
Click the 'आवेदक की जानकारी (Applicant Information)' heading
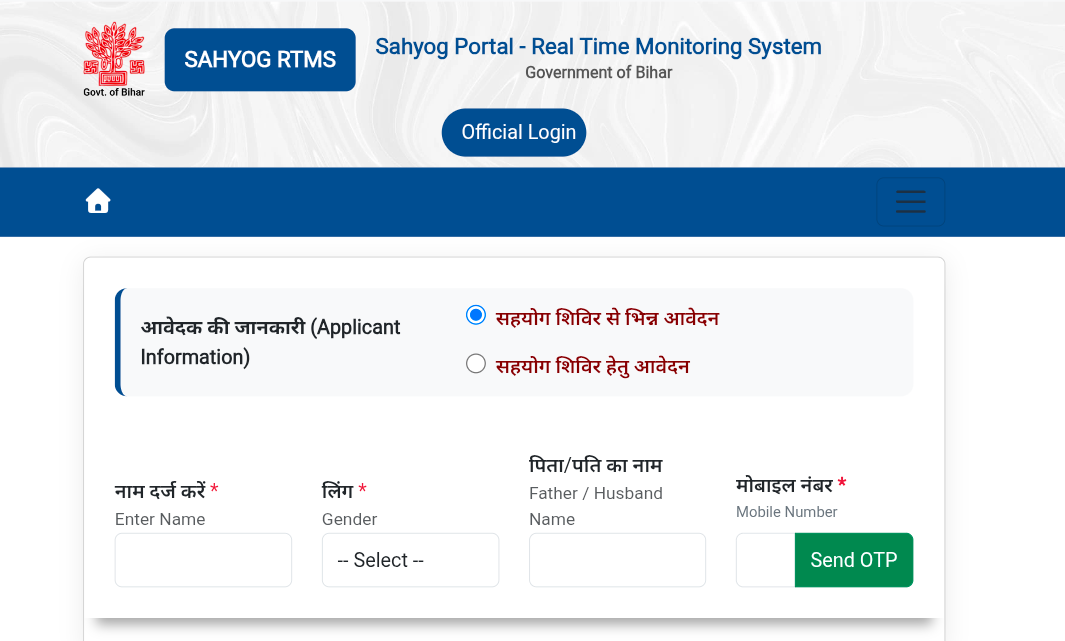coord(270,342)
